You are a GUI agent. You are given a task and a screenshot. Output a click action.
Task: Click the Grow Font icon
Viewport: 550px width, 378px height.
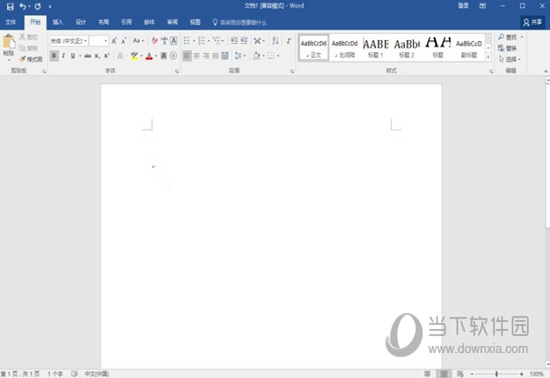(x=114, y=41)
